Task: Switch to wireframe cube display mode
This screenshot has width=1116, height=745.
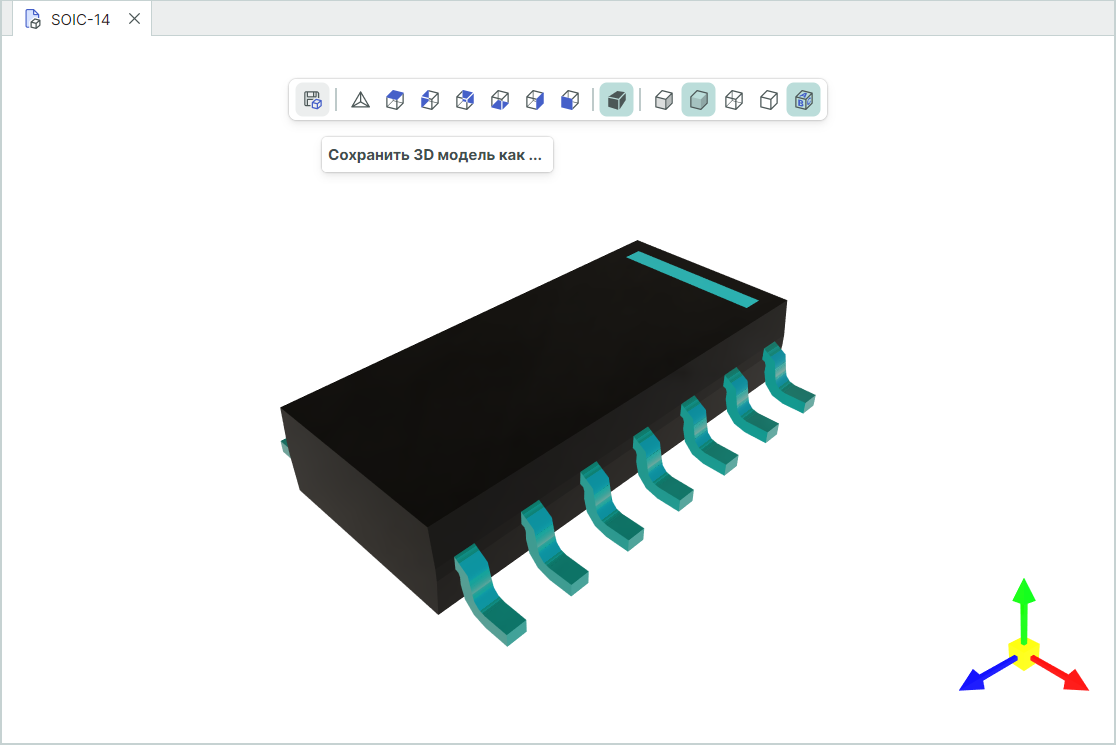Action: click(733, 100)
